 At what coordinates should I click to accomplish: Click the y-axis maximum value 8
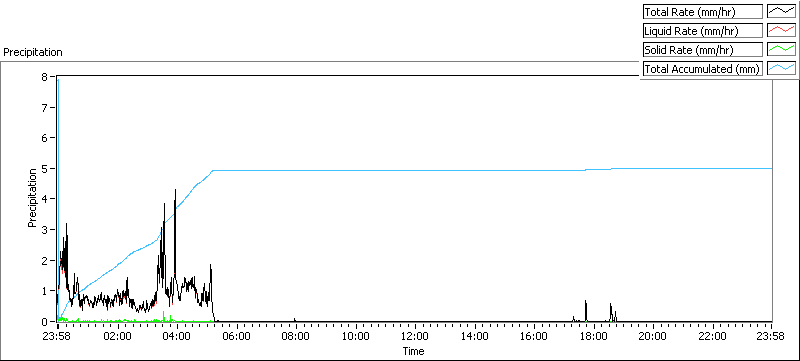click(x=44, y=77)
